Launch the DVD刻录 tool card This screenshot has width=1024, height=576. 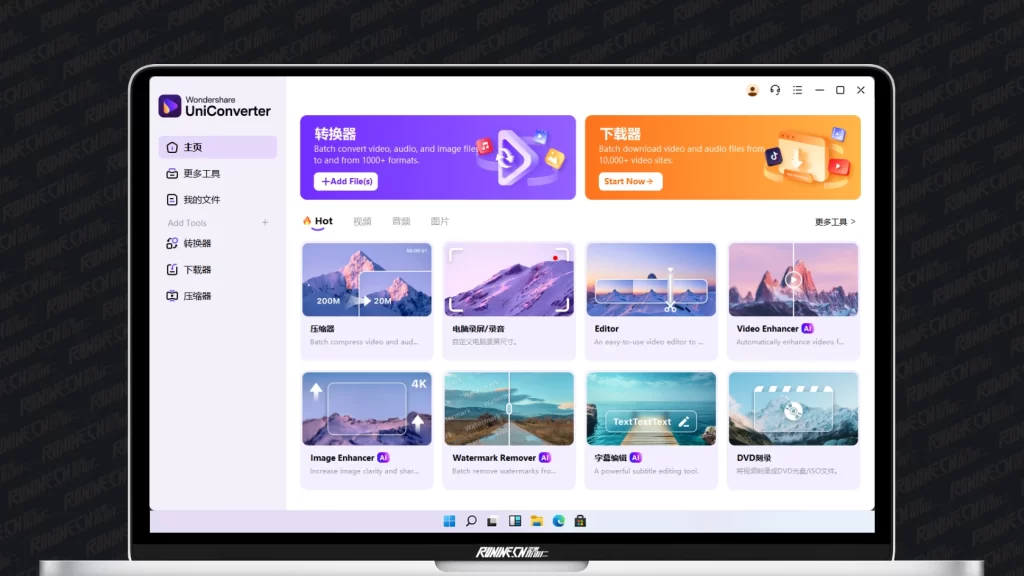pos(793,429)
